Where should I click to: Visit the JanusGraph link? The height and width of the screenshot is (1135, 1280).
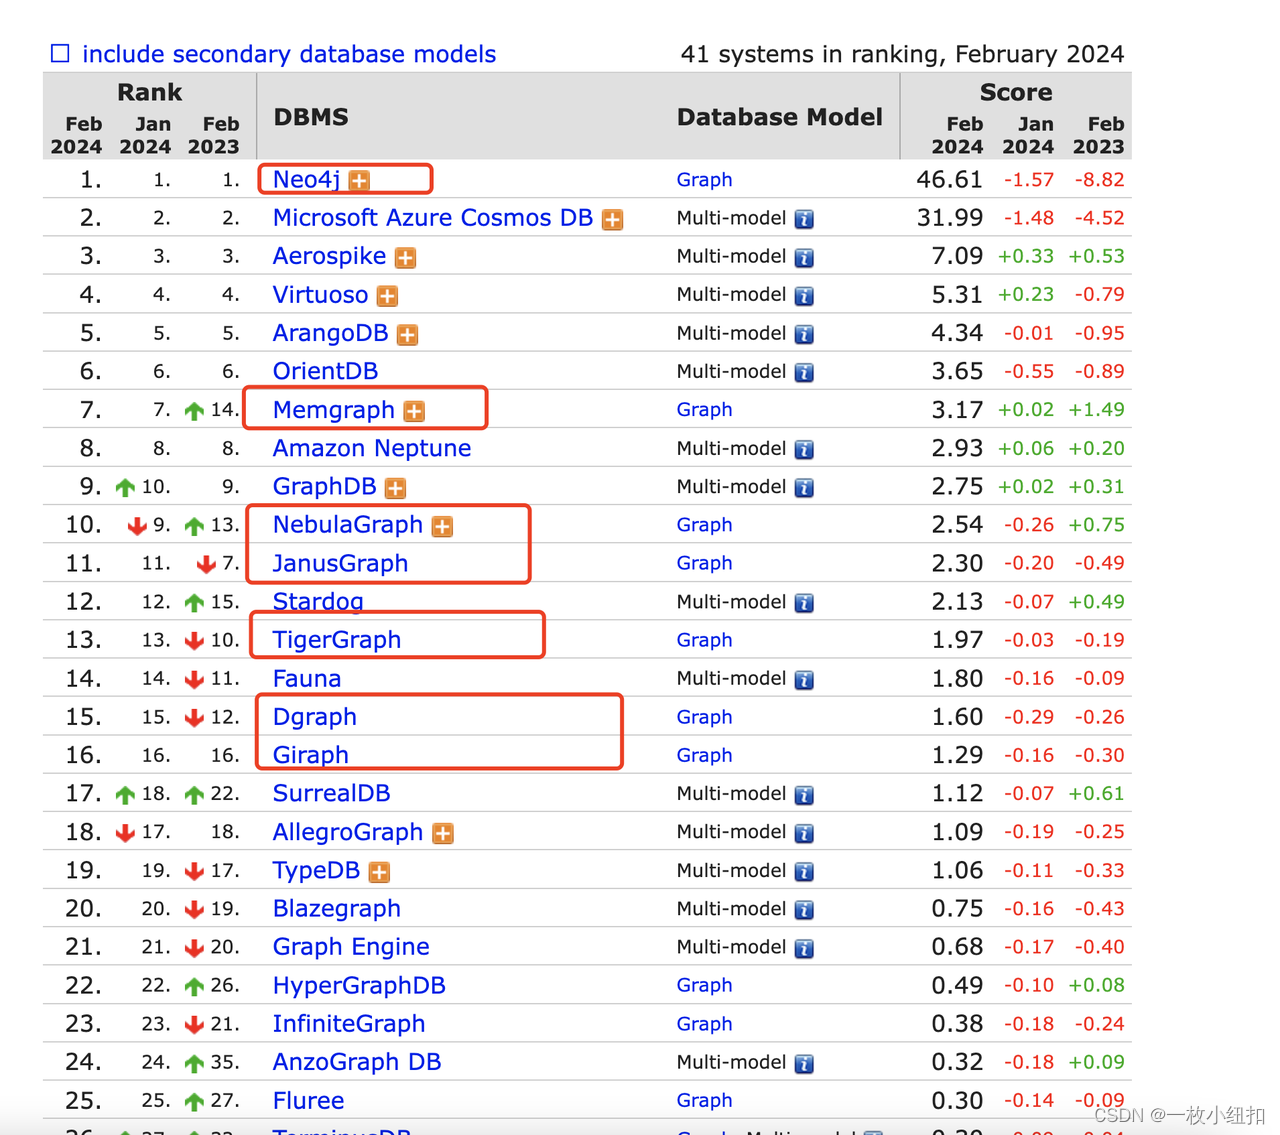[x=340, y=563]
